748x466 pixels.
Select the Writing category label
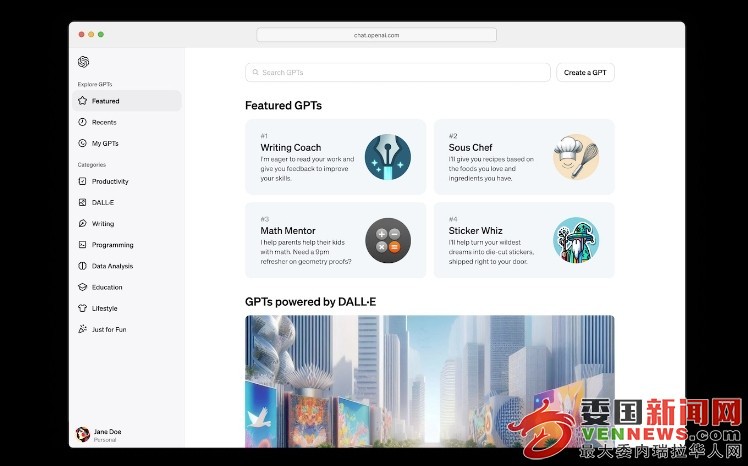(103, 223)
